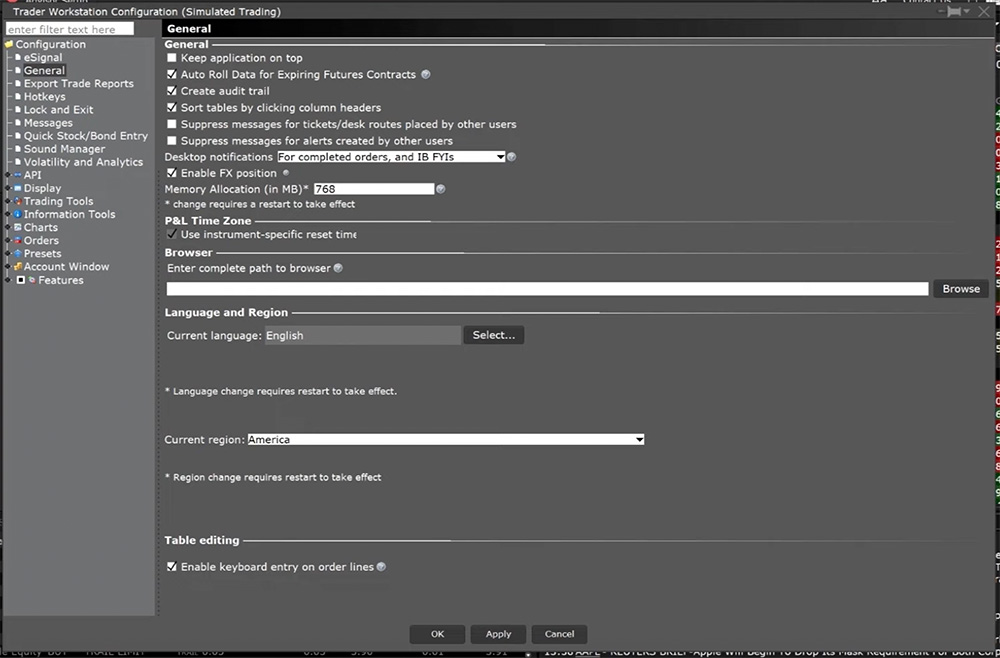The width and height of the screenshot is (1000, 658).
Task: Click the Configuration folder icon in tree
Action: click(9, 45)
